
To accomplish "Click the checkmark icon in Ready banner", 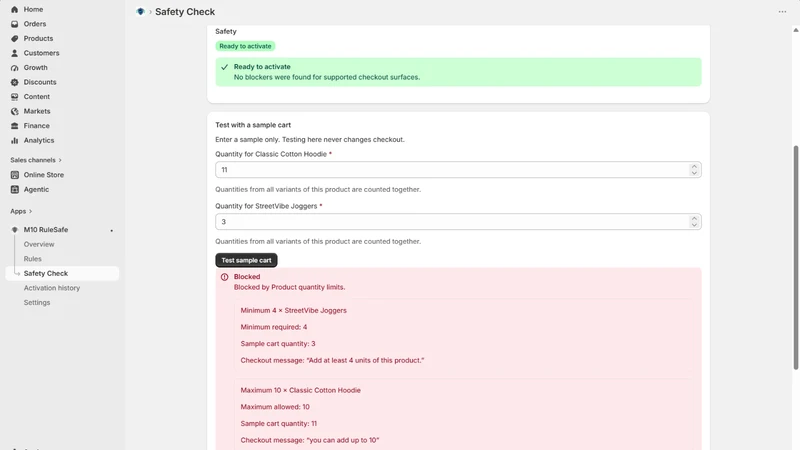I will point(224,67).
